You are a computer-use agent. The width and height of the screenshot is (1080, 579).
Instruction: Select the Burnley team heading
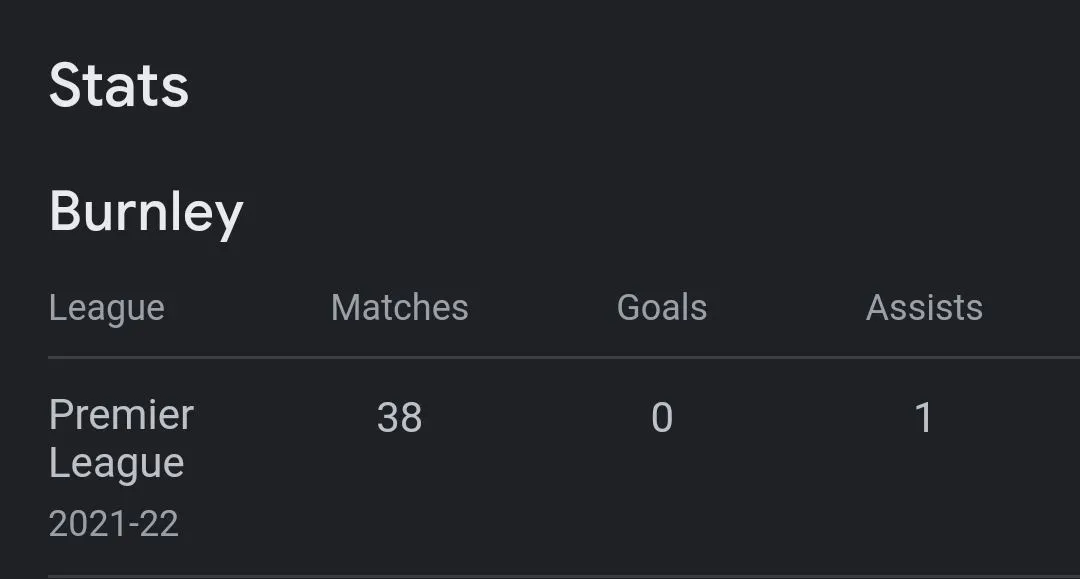[146, 212]
